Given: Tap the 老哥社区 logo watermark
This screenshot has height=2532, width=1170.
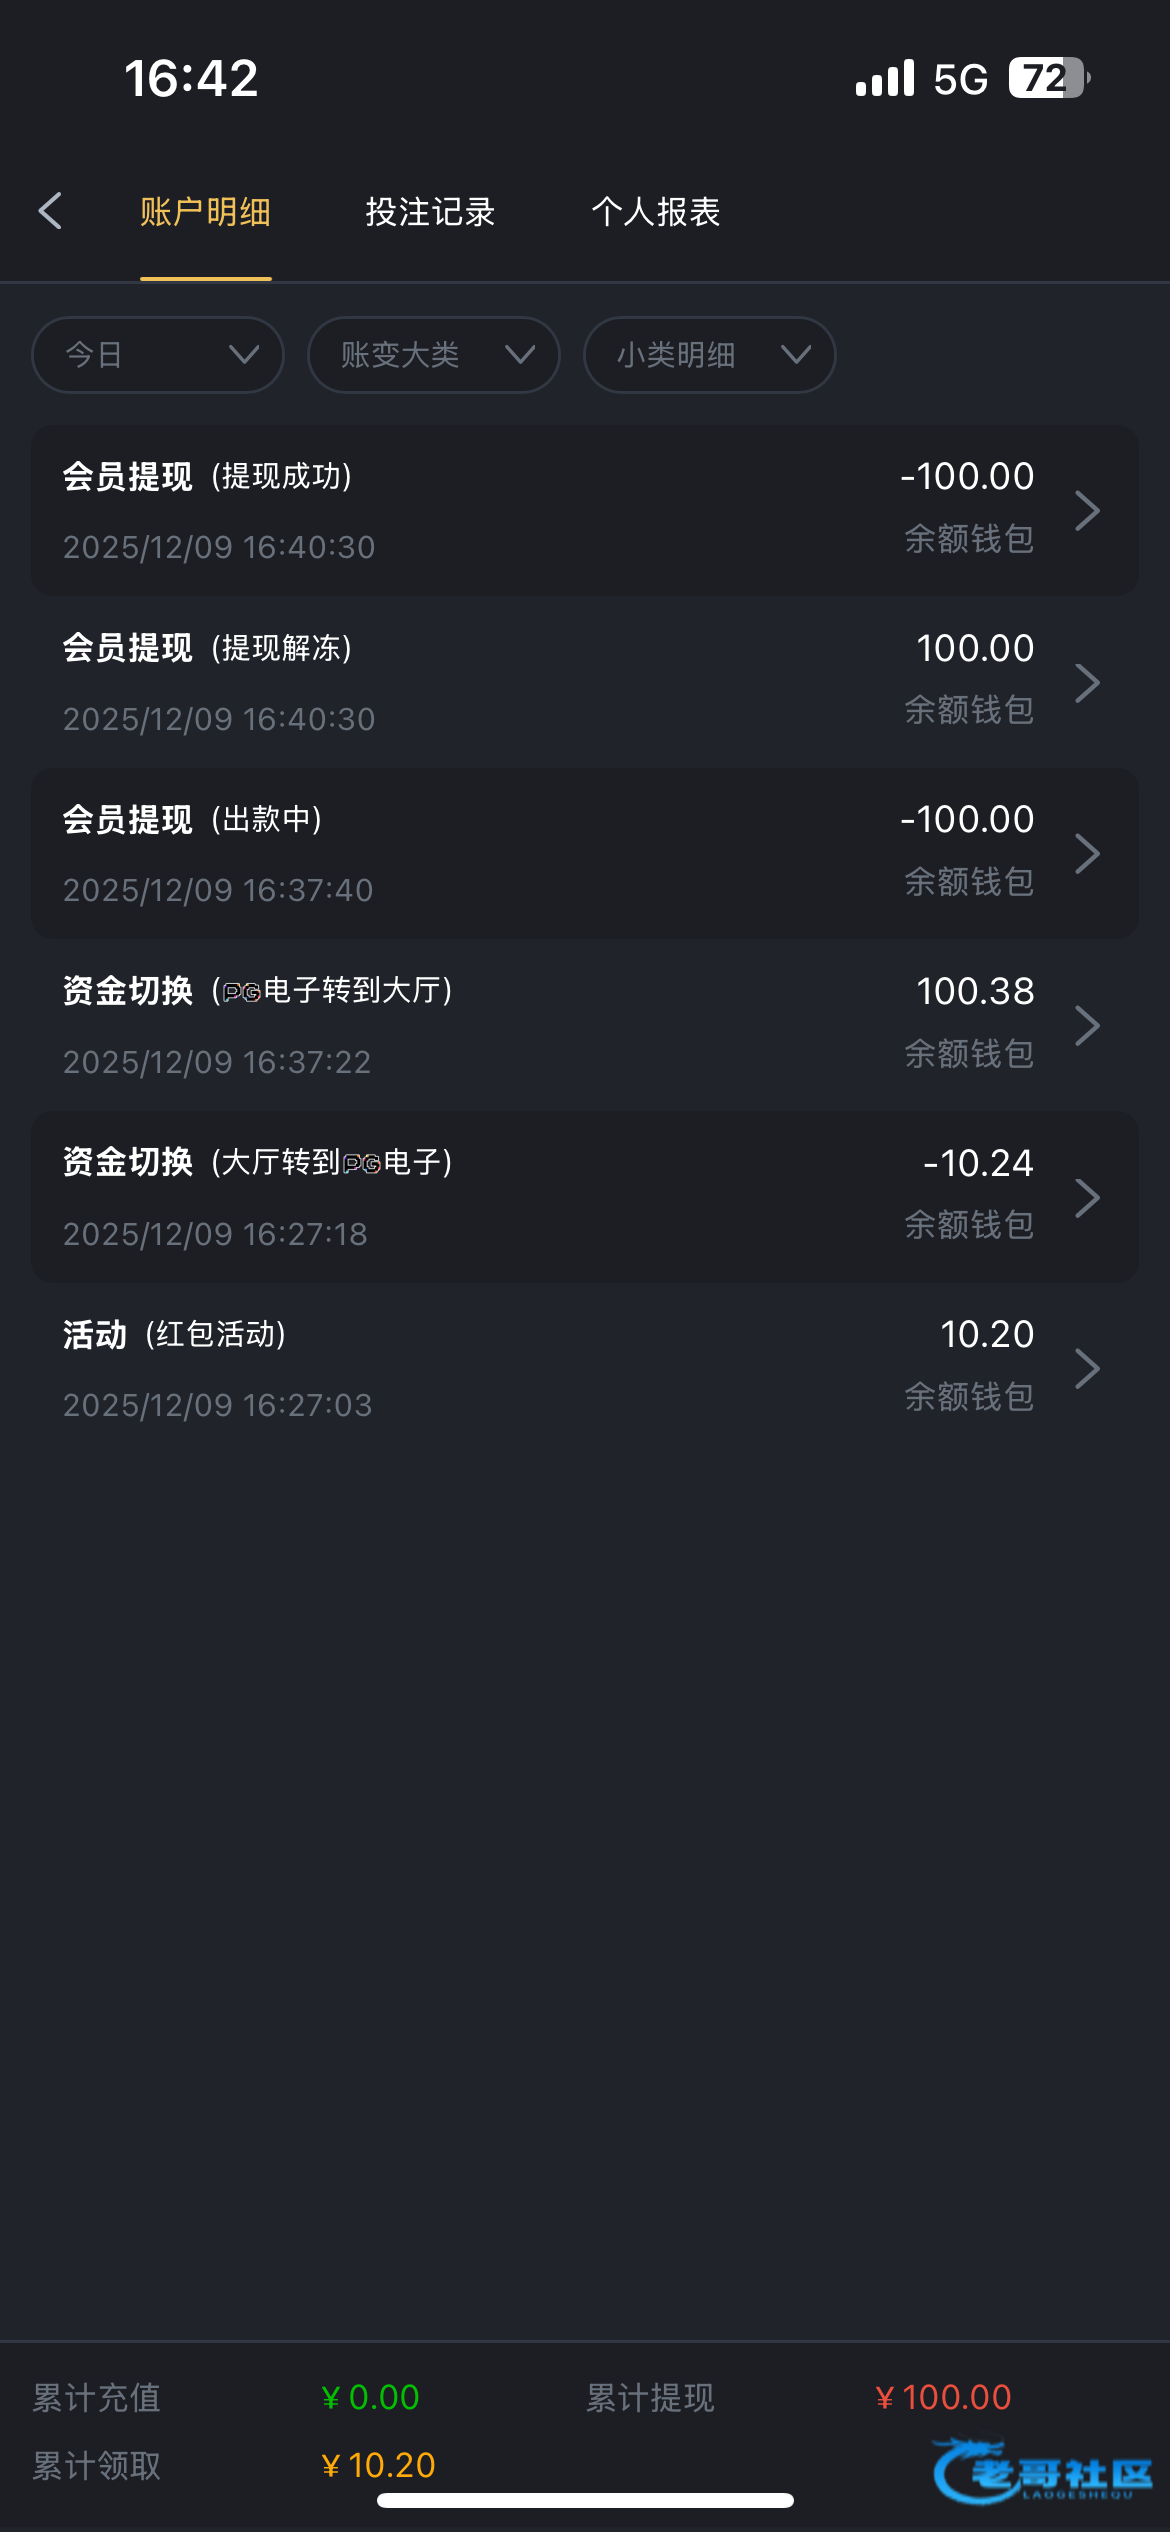Looking at the screenshot, I should coord(1041,2472).
